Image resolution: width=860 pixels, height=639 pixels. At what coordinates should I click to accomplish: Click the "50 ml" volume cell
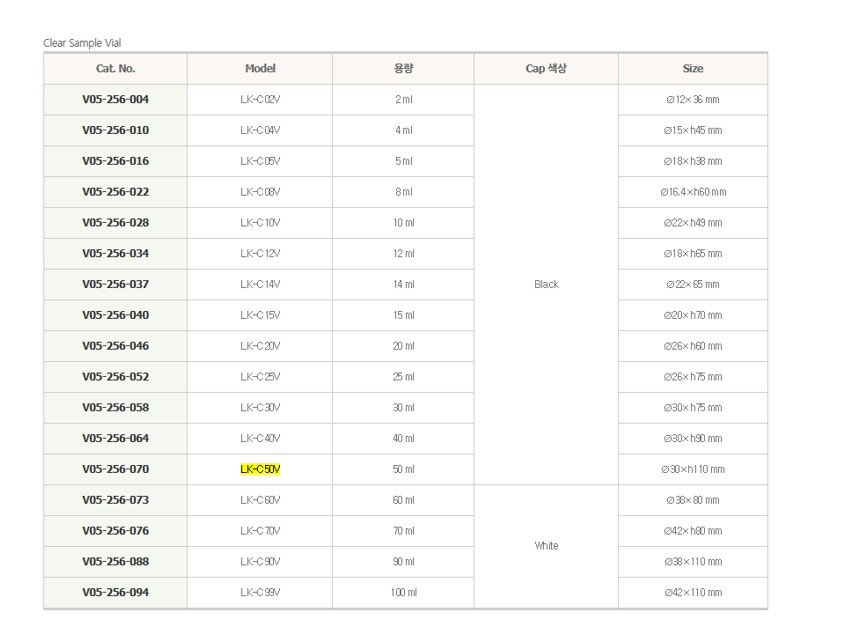[404, 469]
